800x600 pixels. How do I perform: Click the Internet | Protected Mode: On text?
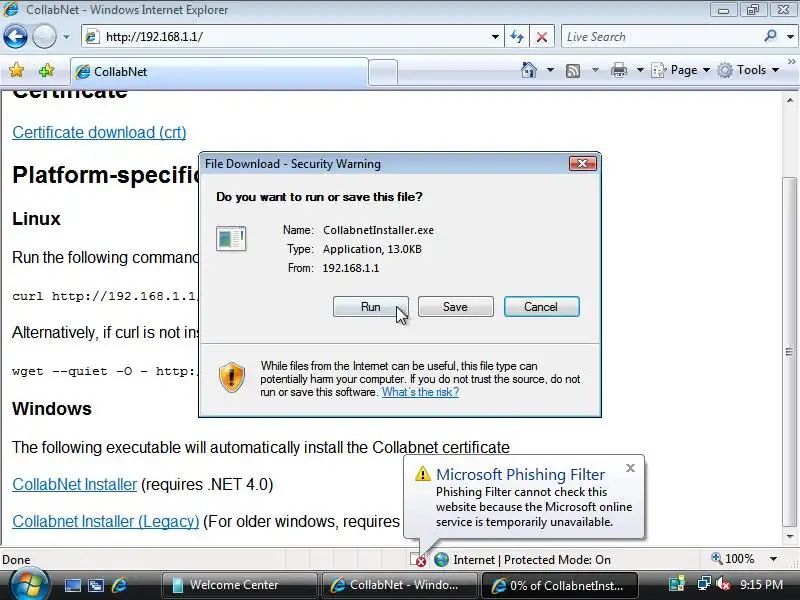(x=532, y=560)
